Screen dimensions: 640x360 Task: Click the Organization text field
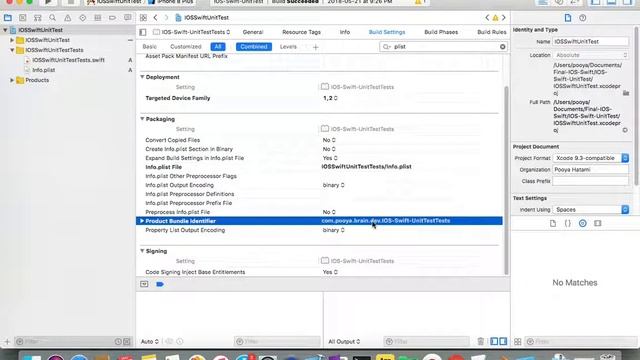(x=591, y=169)
